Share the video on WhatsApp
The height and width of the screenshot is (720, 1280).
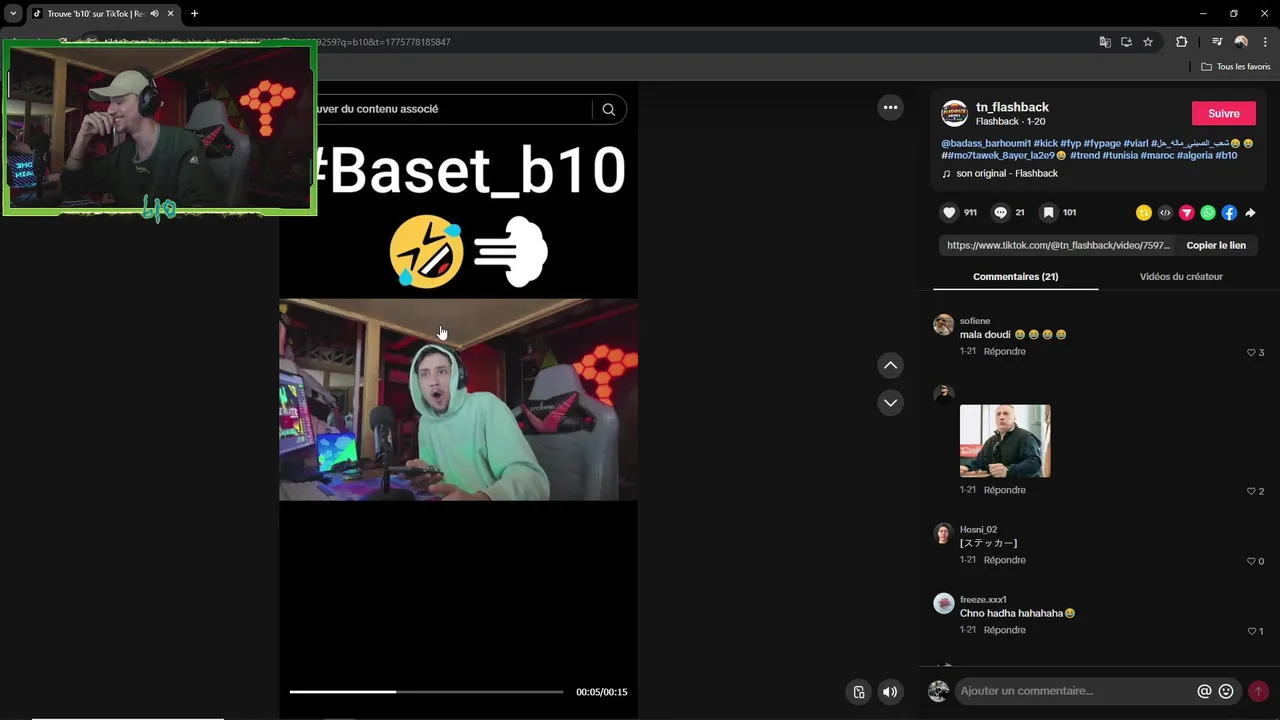click(x=1208, y=213)
